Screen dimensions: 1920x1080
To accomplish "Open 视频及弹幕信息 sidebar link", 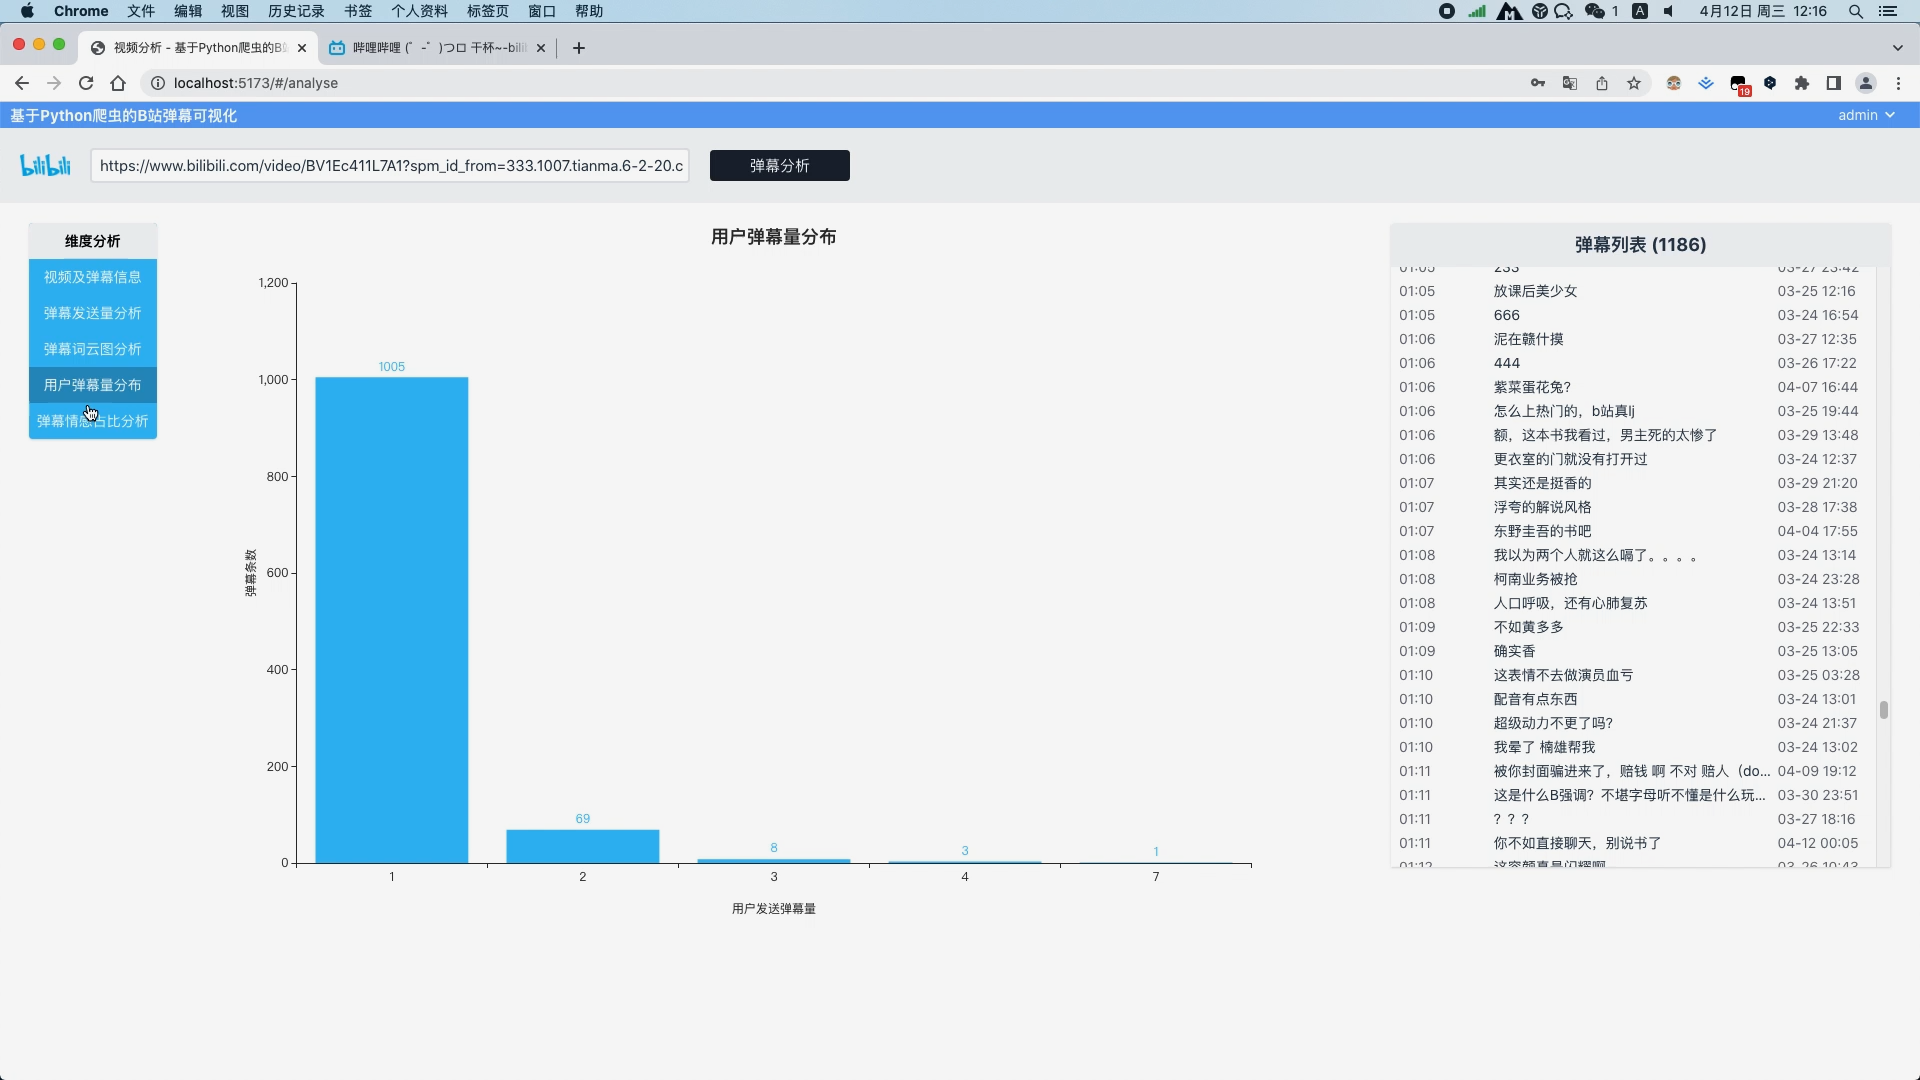I will 93,277.
